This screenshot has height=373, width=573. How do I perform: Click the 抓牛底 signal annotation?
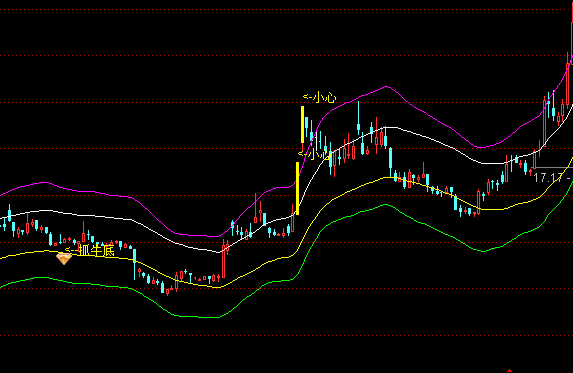pos(90,250)
